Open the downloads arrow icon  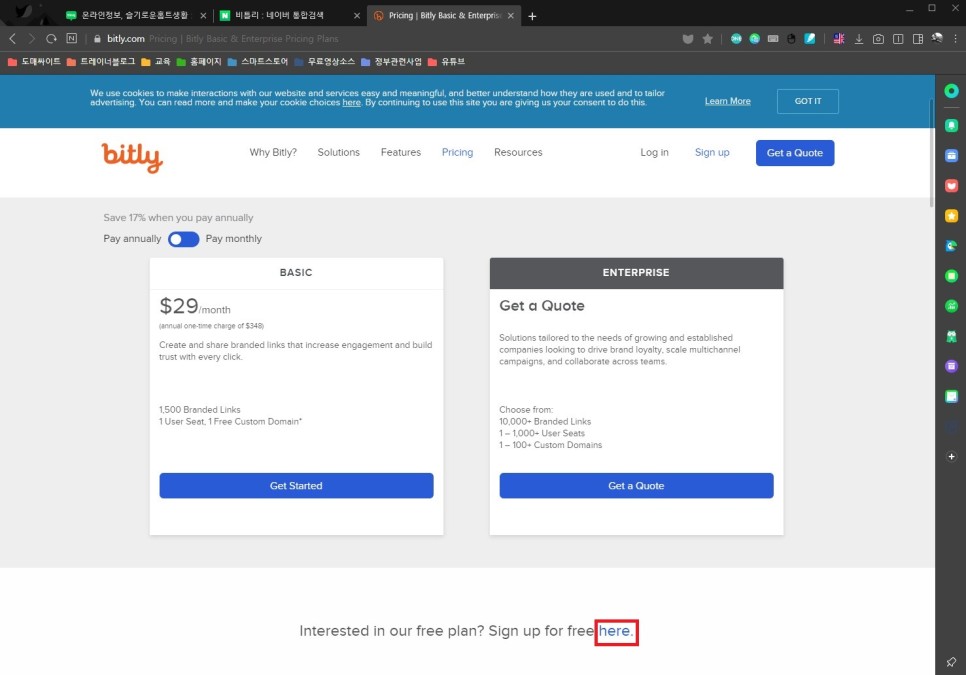coord(858,39)
